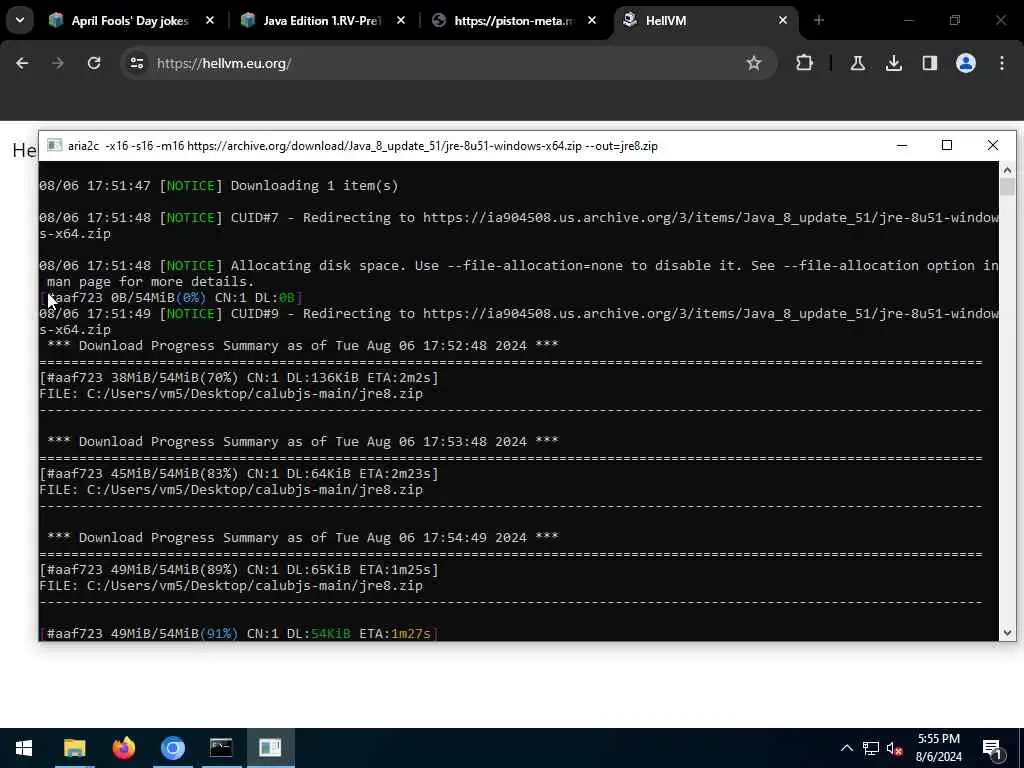Open the tab search dropdown arrow

[20, 20]
